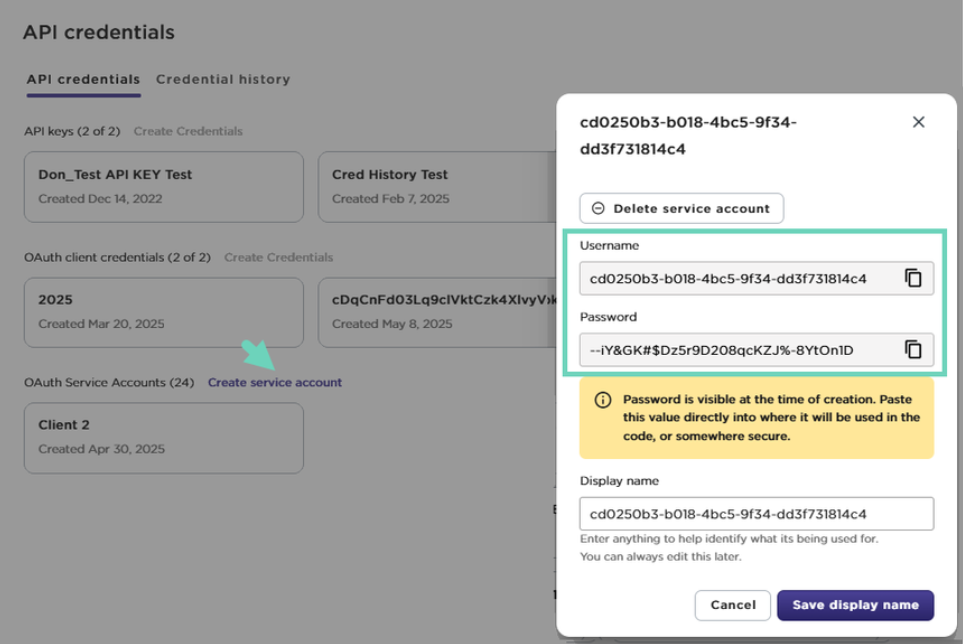Select the Password text field
The image size is (963, 644).
740,349
